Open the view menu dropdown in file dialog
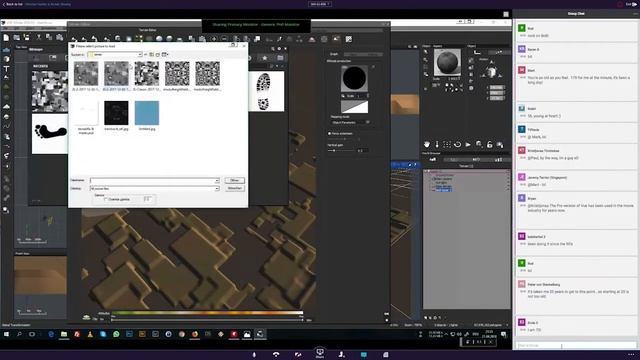 pyautogui.click(x=165, y=54)
